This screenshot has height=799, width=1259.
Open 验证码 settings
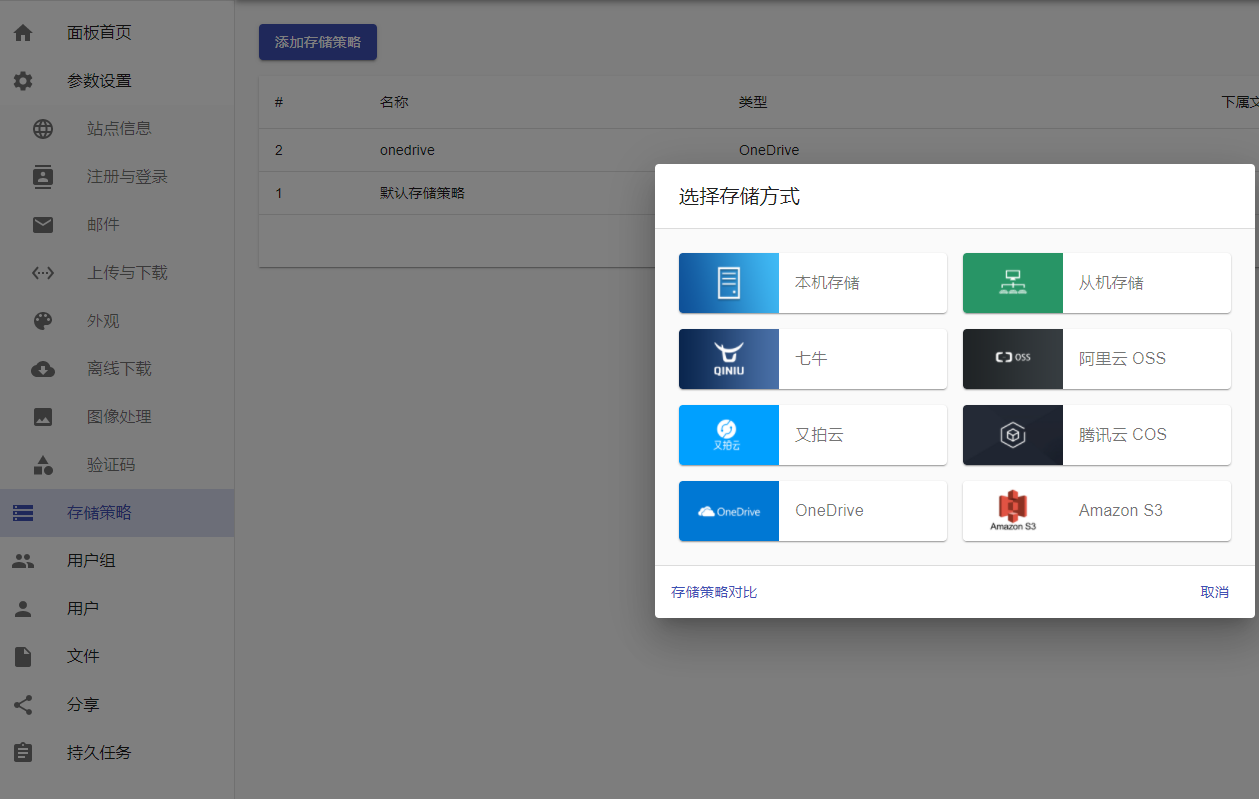pos(117,465)
